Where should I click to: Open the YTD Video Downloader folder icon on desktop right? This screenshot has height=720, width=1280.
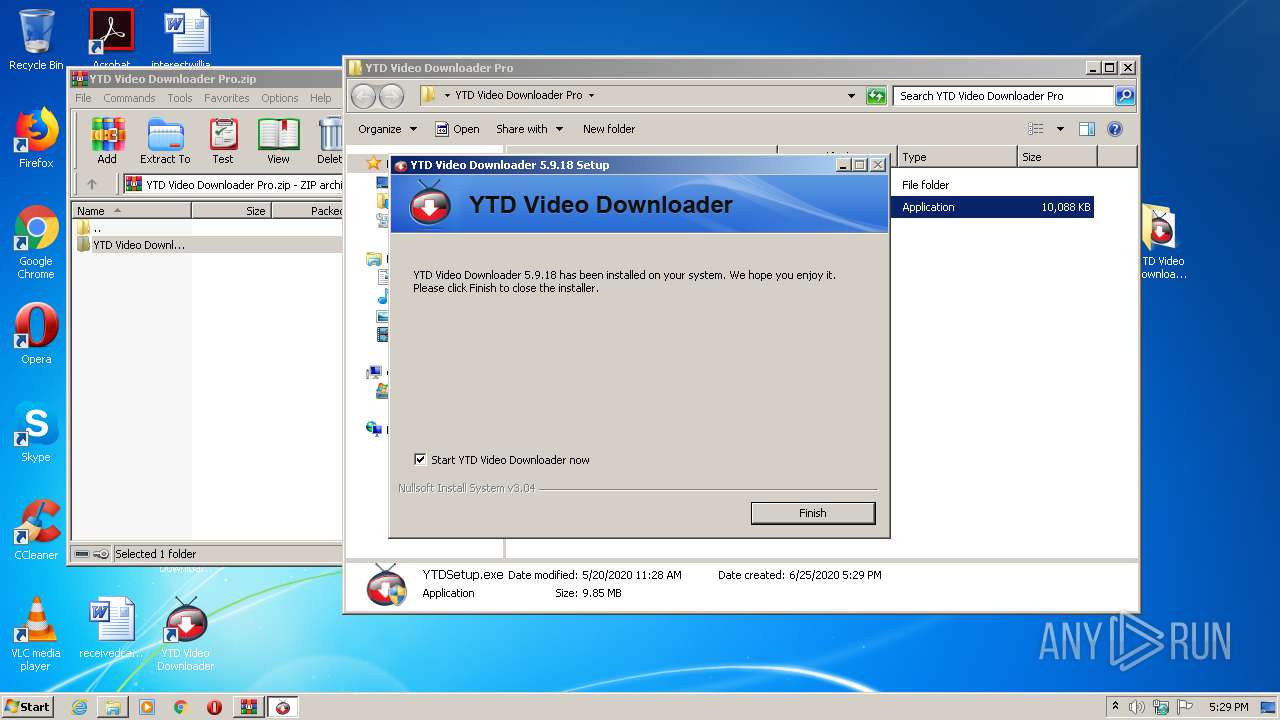click(x=1161, y=243)
